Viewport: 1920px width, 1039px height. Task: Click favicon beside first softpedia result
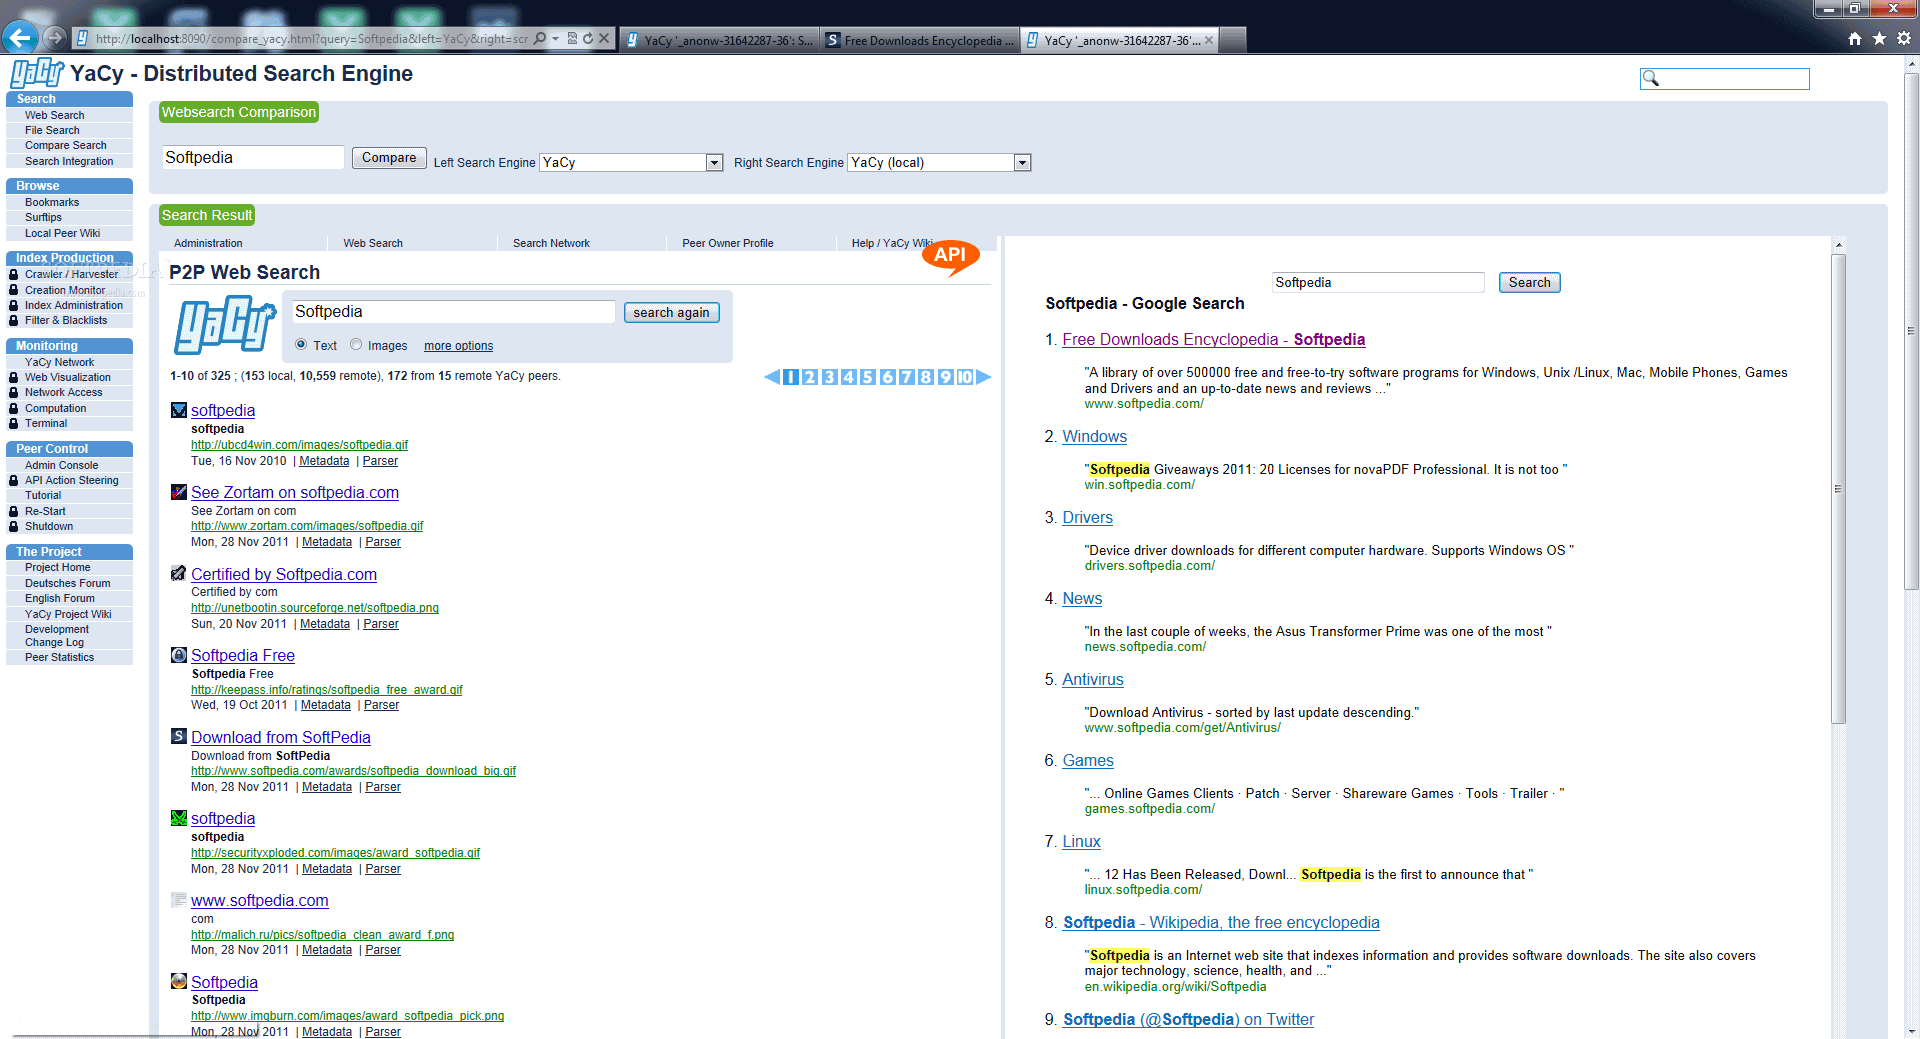(x=179, y=410)
